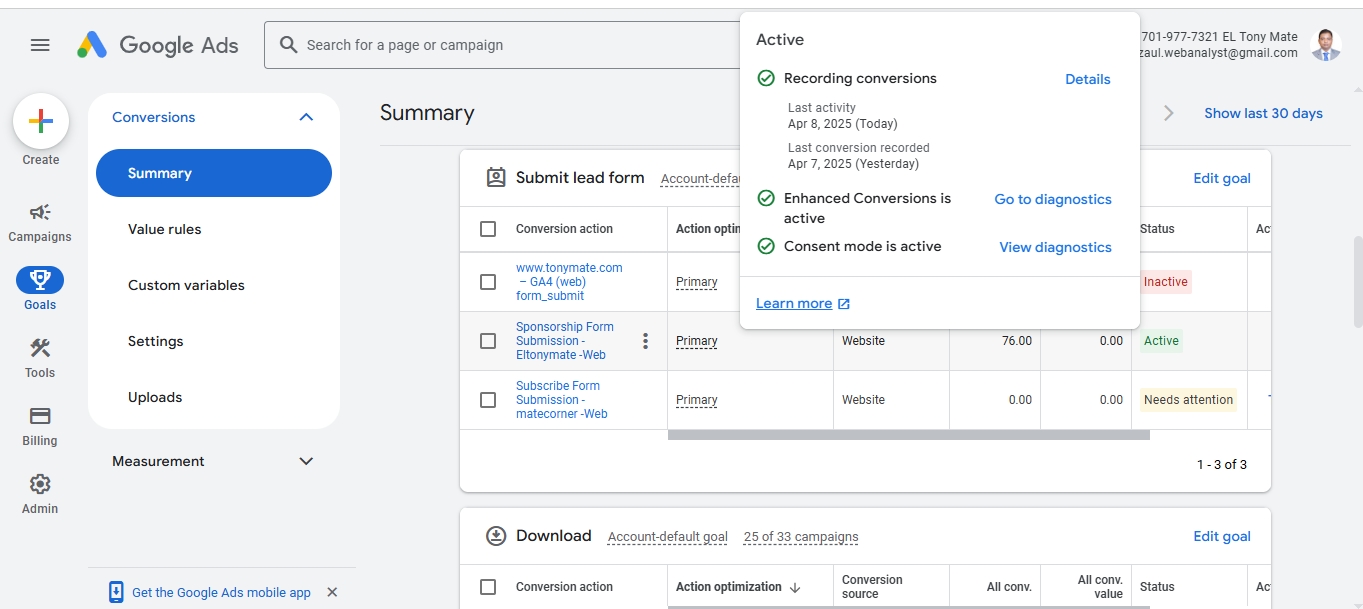Click the page vertical scrollbar
The width and height of the screenshot is (1363, 609).
[1356, 281]
